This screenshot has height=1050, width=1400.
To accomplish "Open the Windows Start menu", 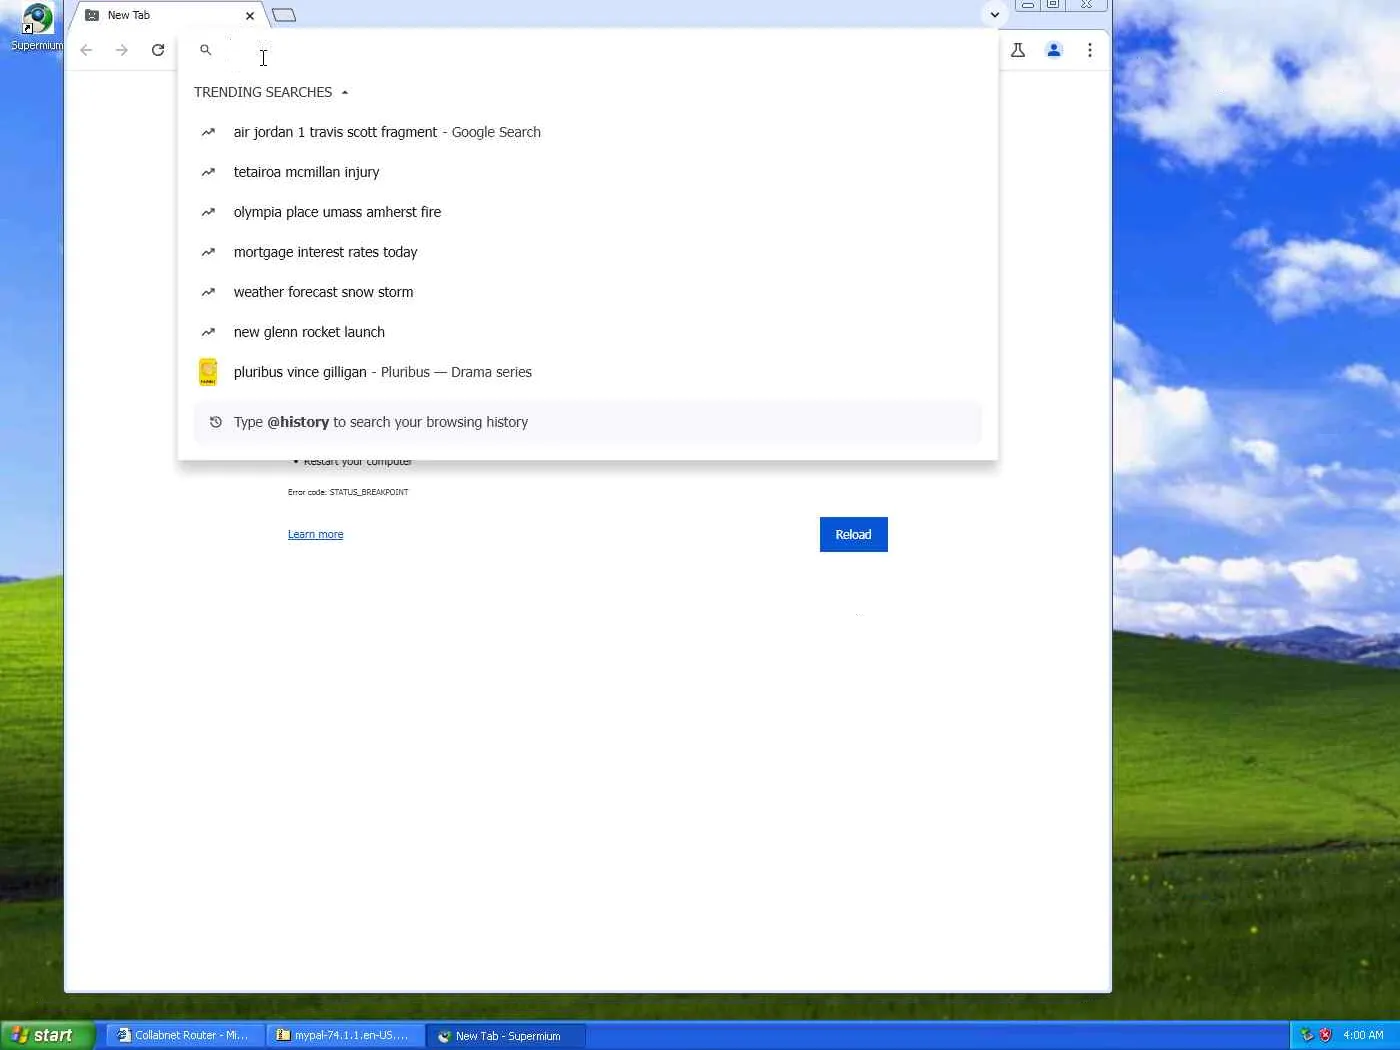I will [47, 1035].
